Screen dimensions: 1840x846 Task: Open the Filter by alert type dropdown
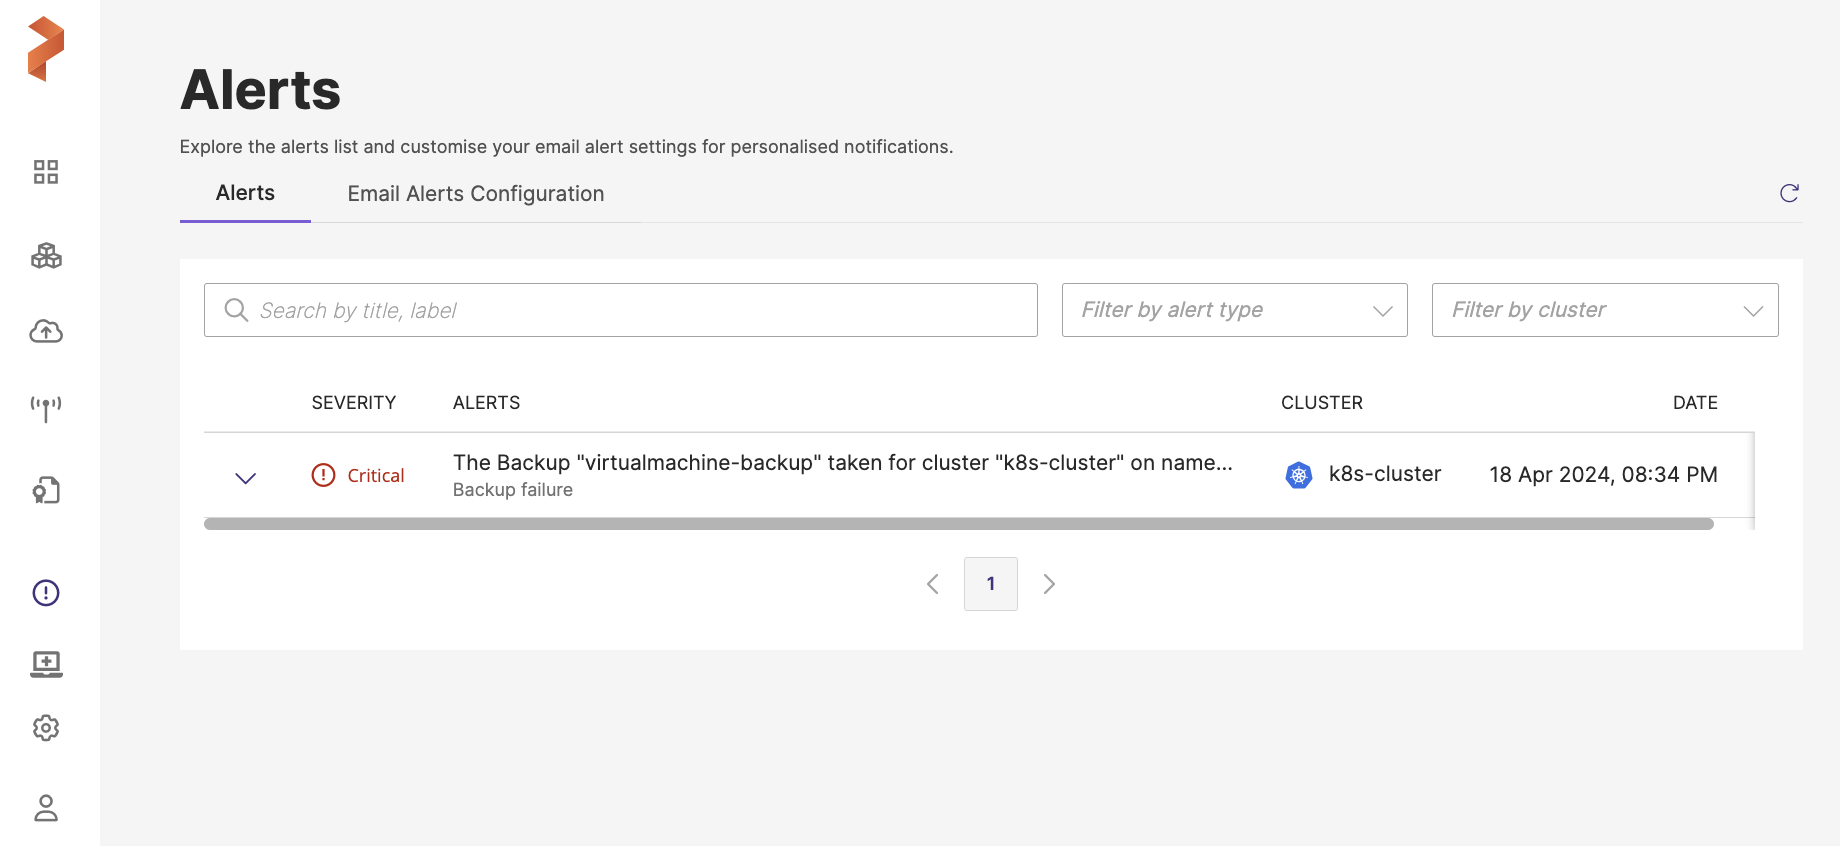(1234, 310)
